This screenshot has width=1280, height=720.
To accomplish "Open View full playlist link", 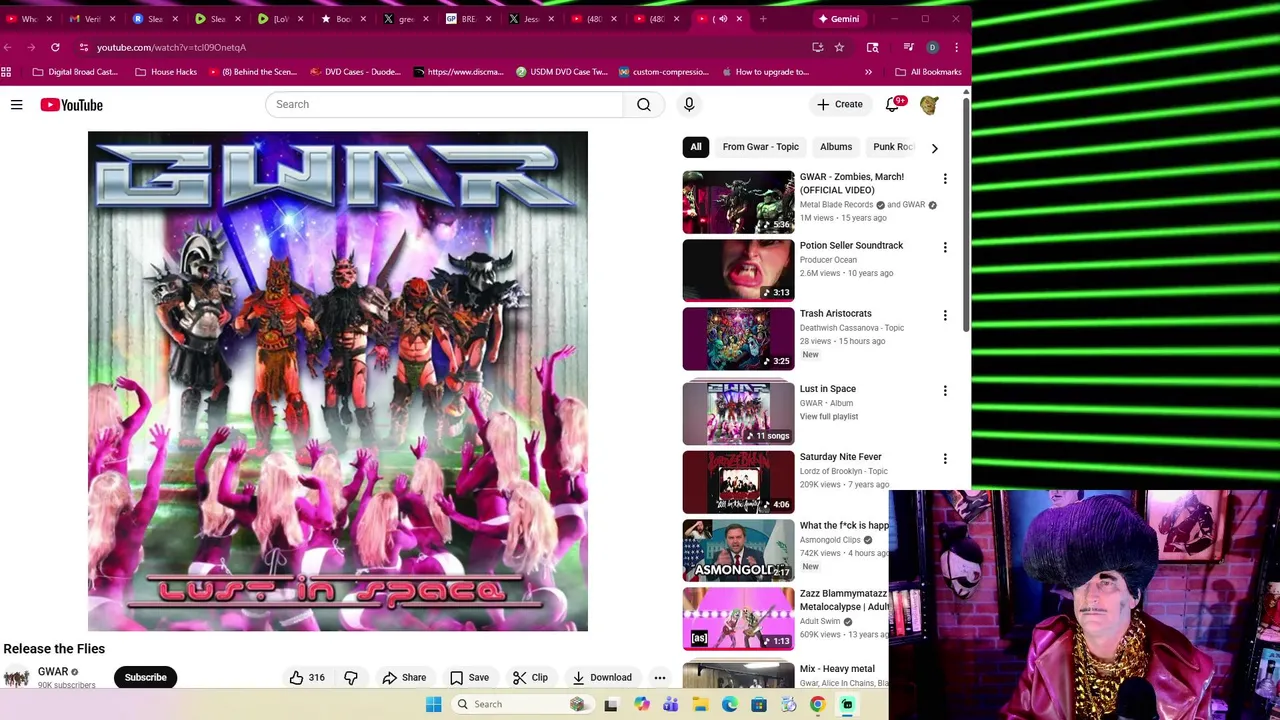I will coord(829,417).
